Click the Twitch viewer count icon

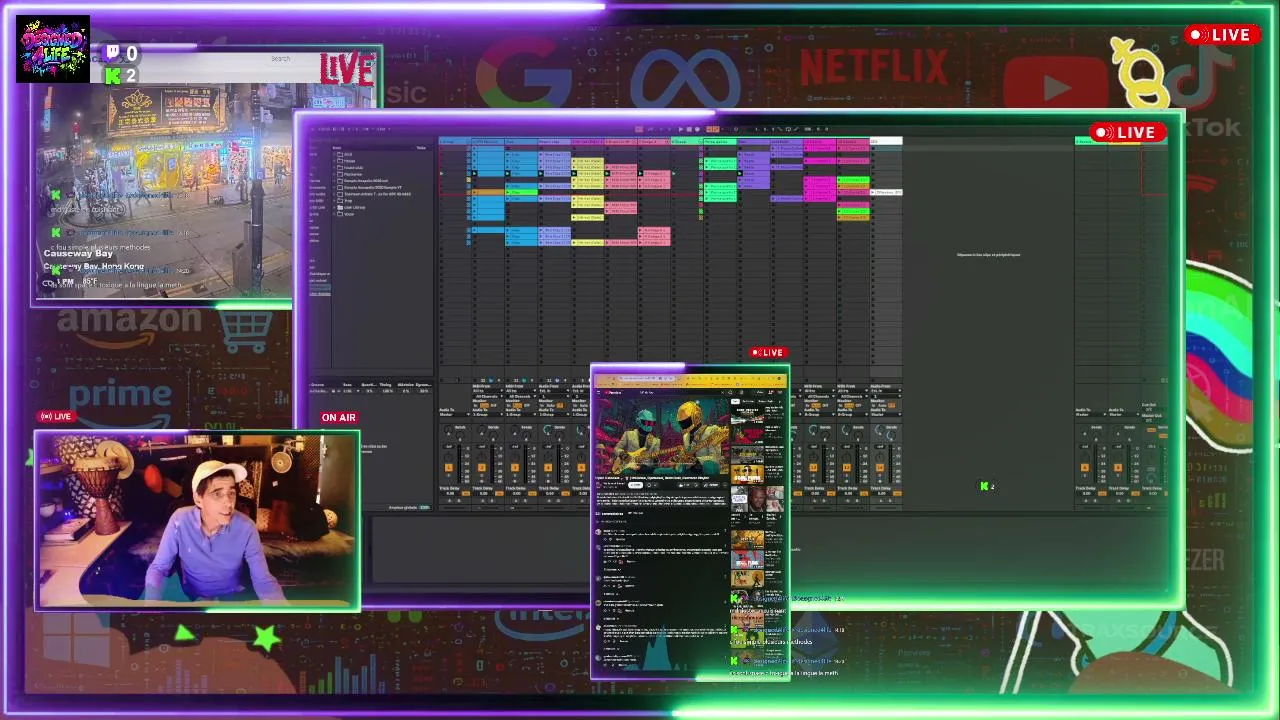pos(112,54)
